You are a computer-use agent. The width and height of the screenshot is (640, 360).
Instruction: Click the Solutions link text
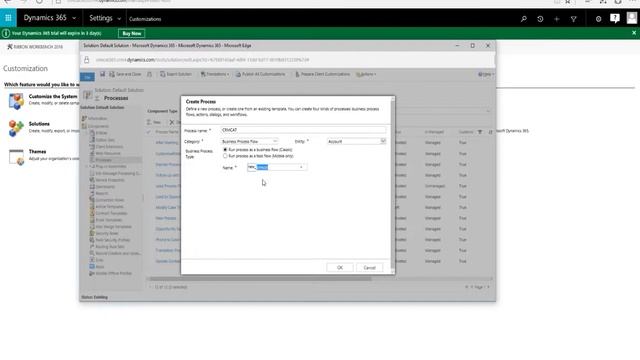tap(39, 124)
